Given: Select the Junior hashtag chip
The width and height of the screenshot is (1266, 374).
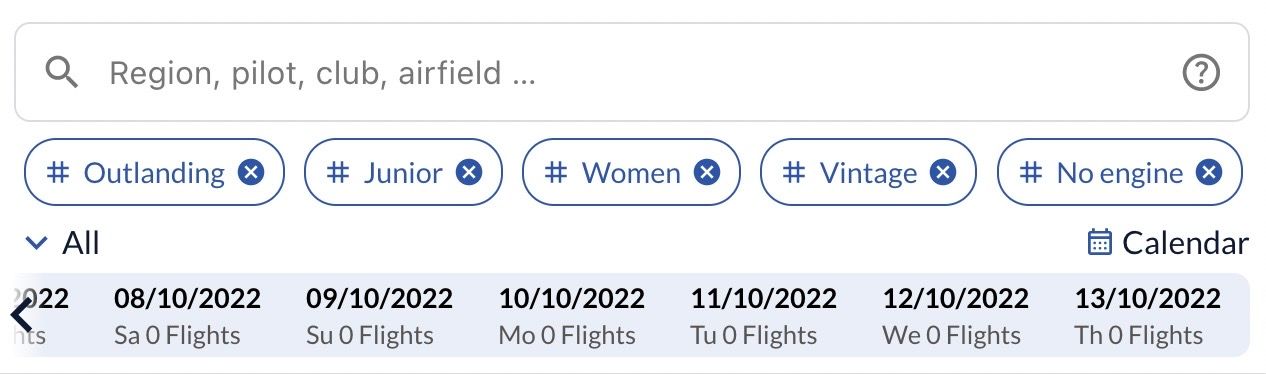Looking at the screenshot, I should pyautogui.click(x=403, y=173).
